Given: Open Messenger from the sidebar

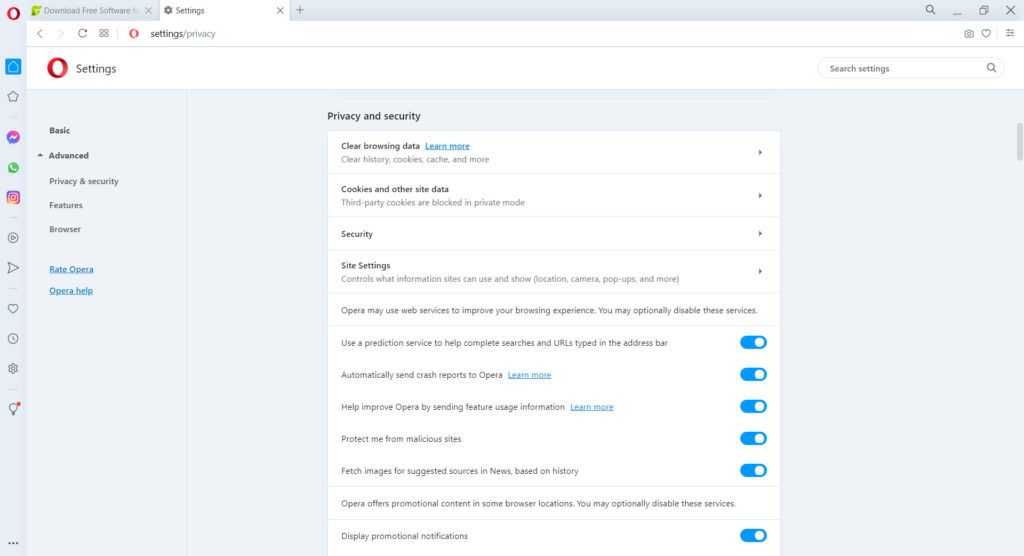Looking at the screenshot, I should (x=13, y=137).
